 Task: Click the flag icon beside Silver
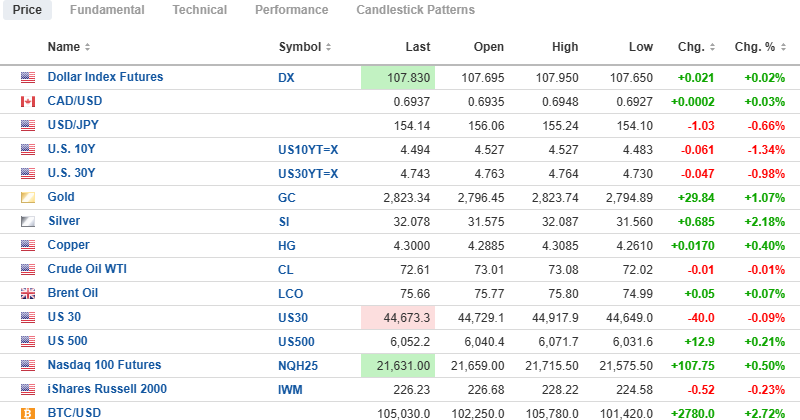(28, 222)
